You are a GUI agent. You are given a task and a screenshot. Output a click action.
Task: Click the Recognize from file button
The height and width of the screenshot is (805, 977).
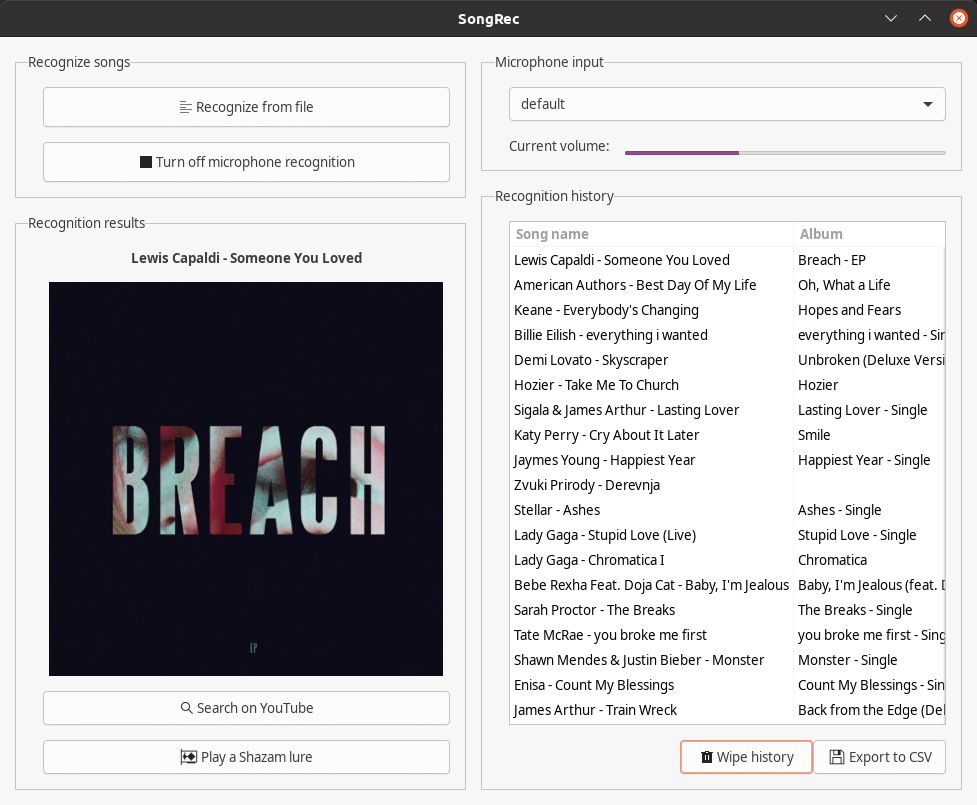[246, 107]
